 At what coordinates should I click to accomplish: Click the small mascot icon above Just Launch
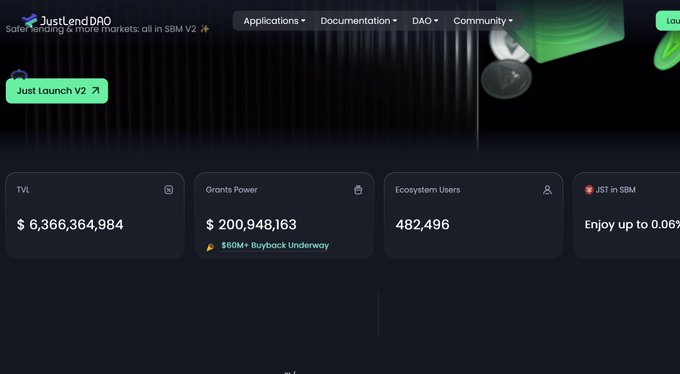tap(19, 75)
